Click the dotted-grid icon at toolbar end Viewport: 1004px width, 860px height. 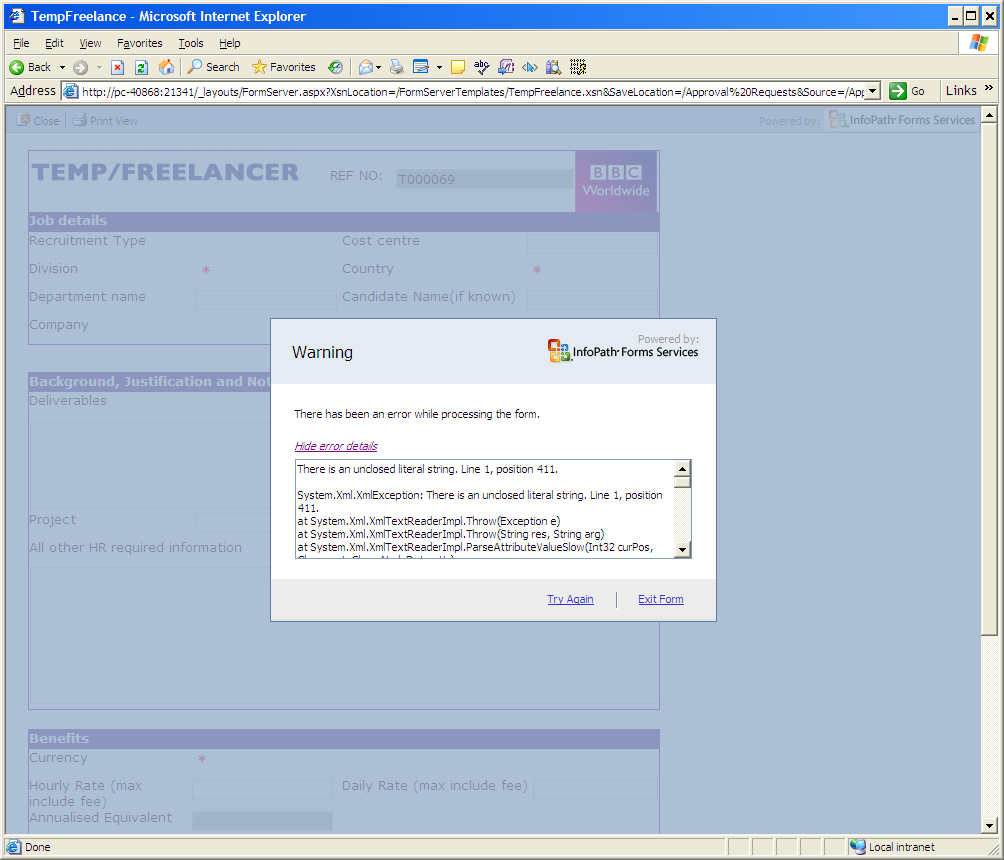coord(578,67)
